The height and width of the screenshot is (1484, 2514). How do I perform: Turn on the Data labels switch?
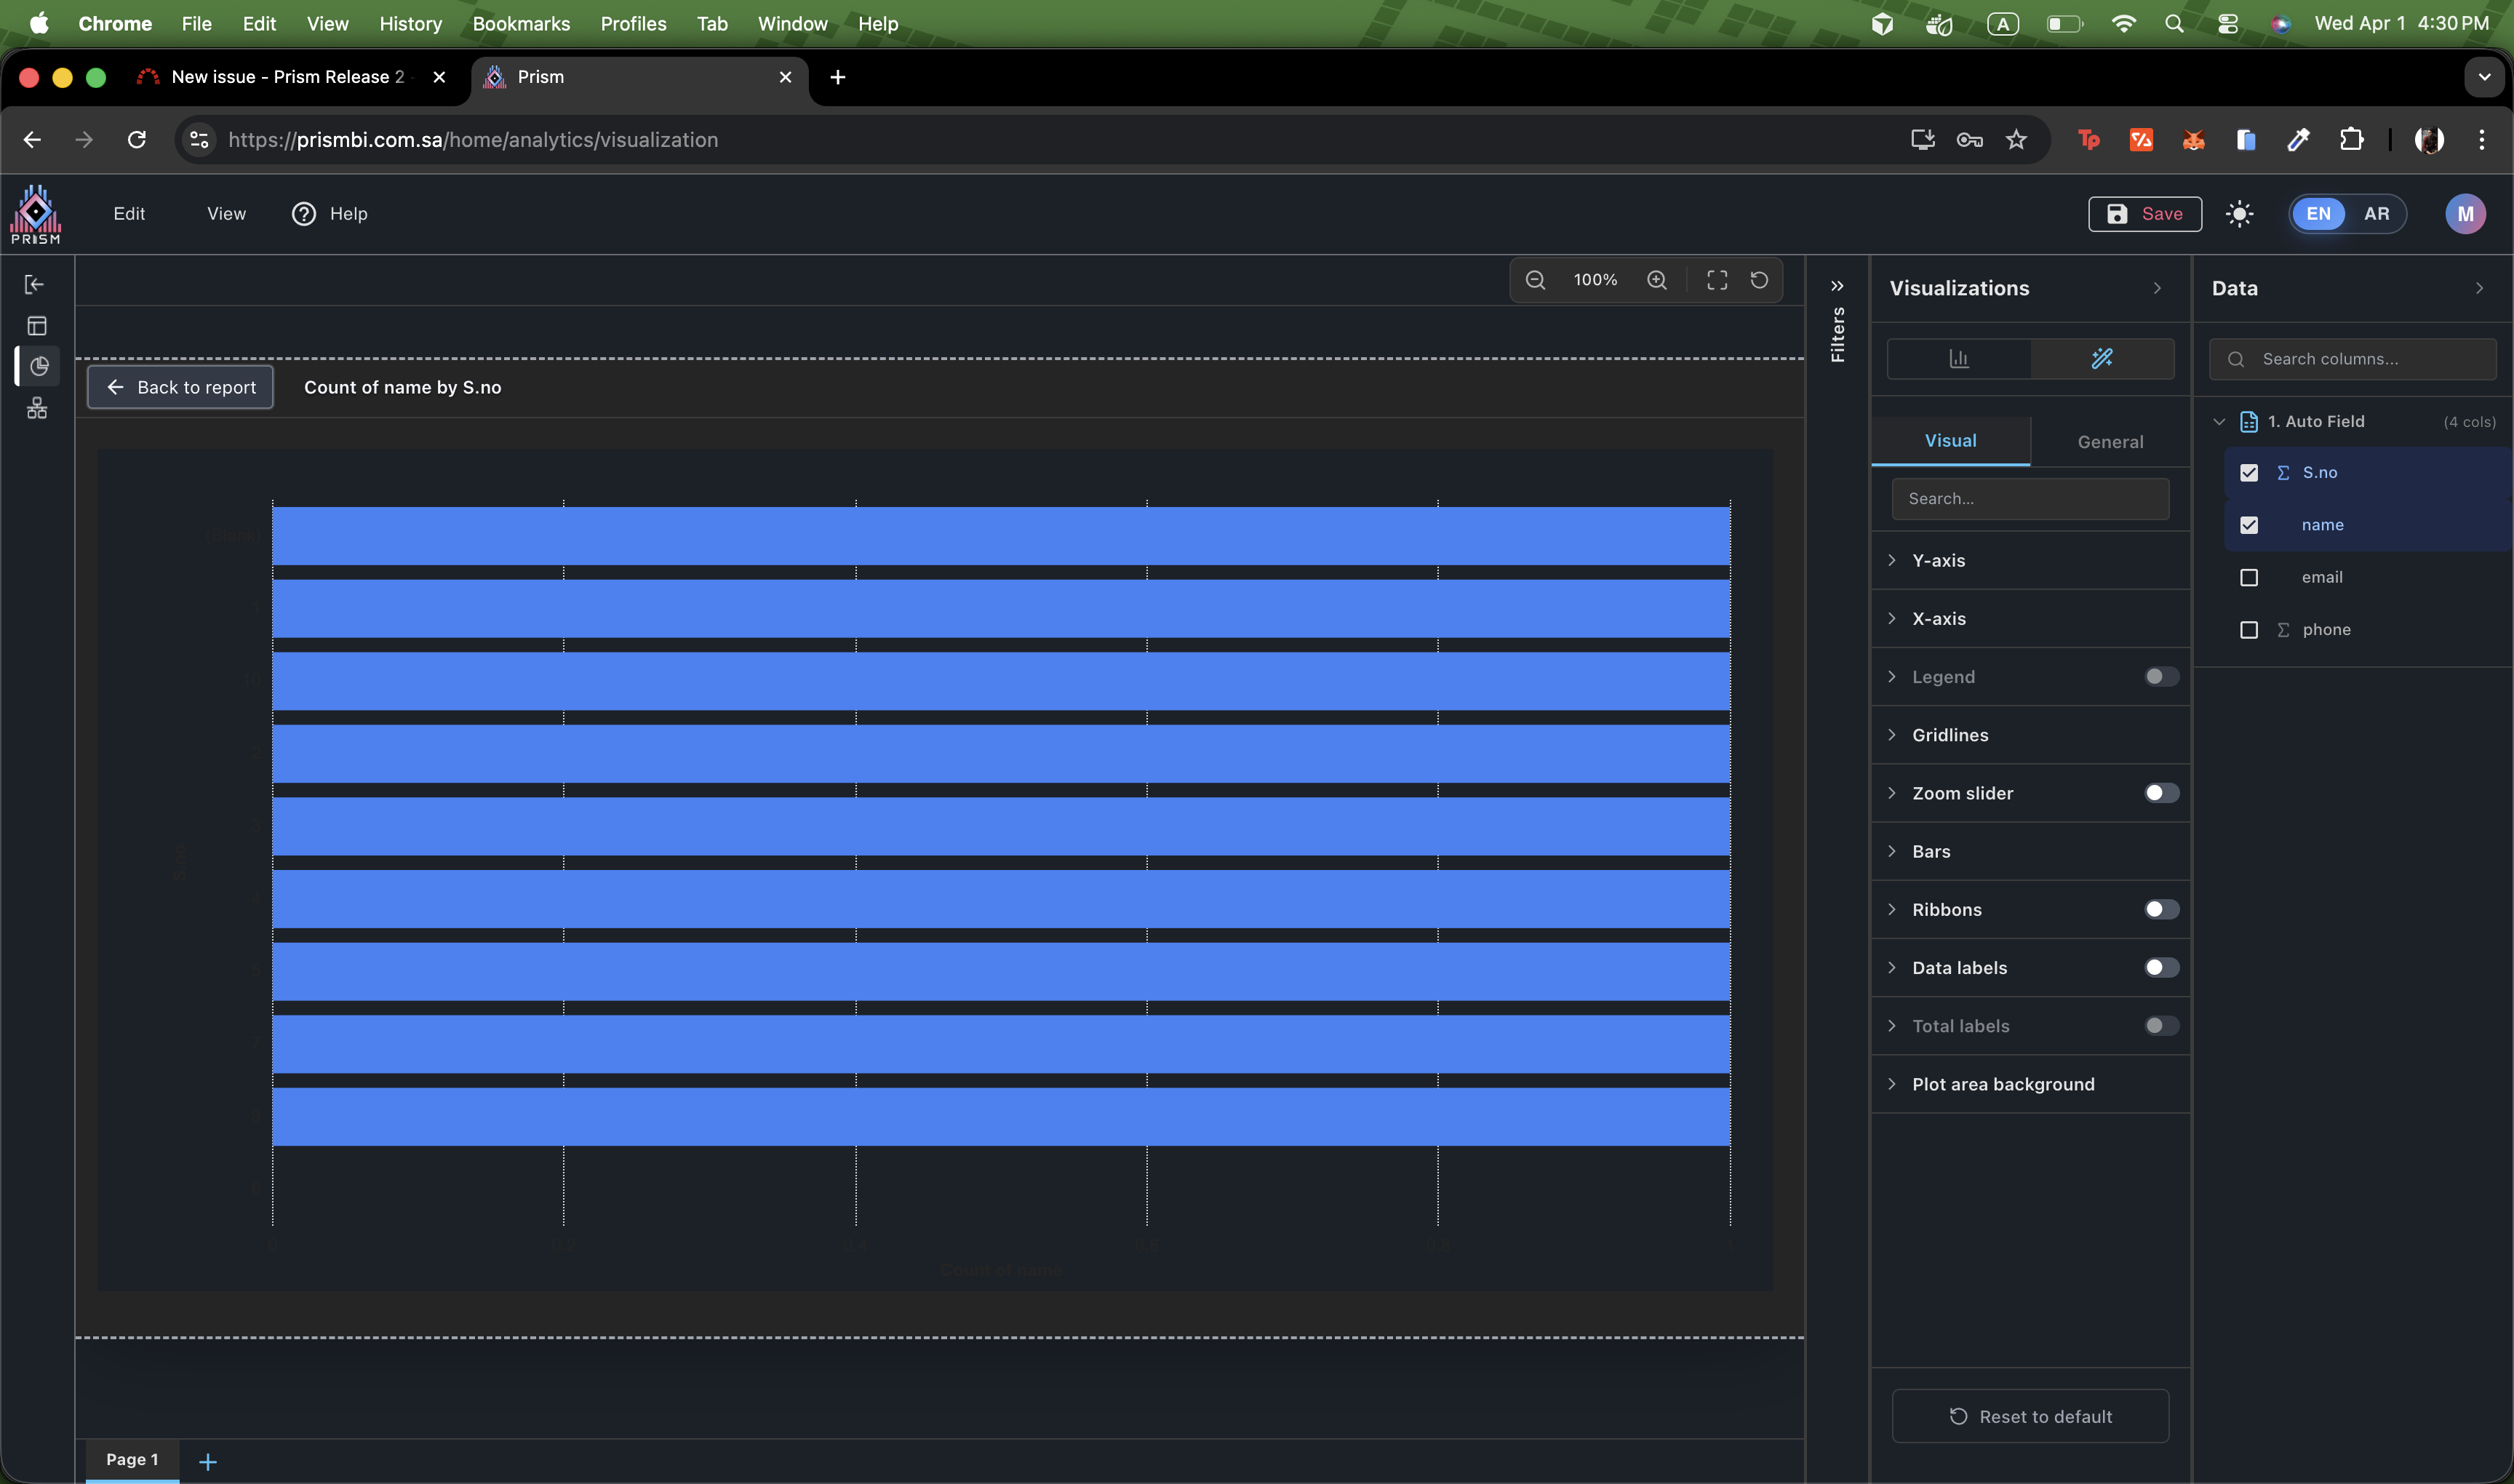2161,967
